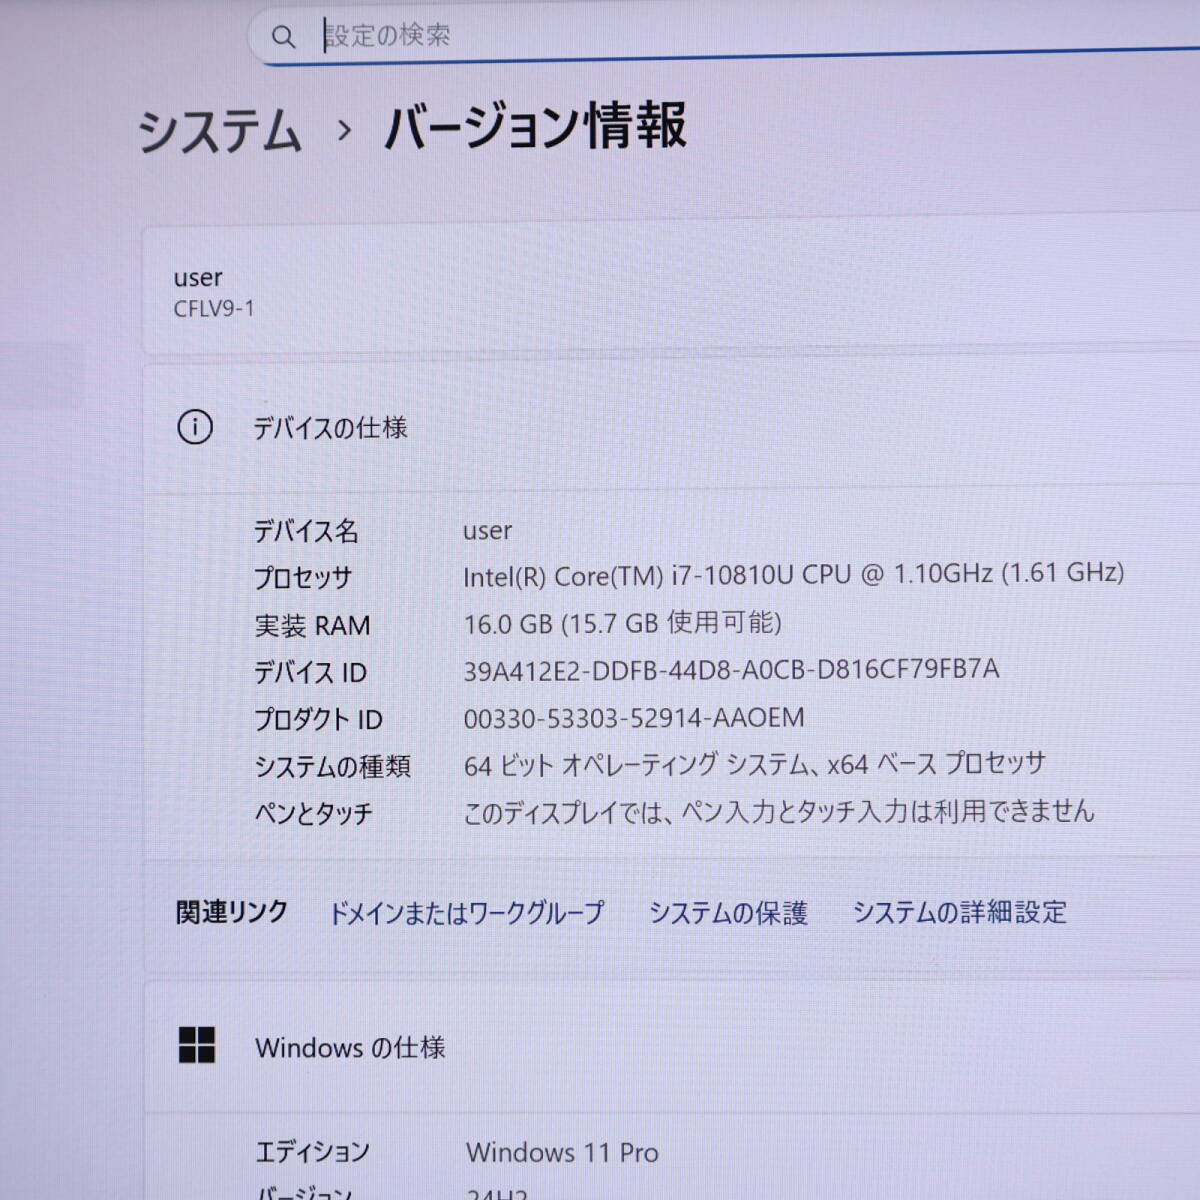Click the デバイス名 label
1200x1200 pixels.
[x=306, y=531]
